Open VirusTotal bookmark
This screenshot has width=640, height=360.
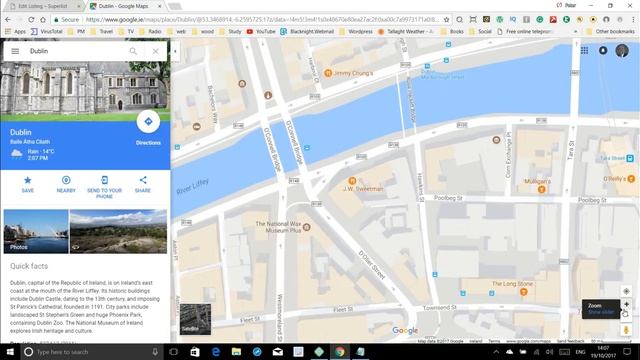coord(47,31)
